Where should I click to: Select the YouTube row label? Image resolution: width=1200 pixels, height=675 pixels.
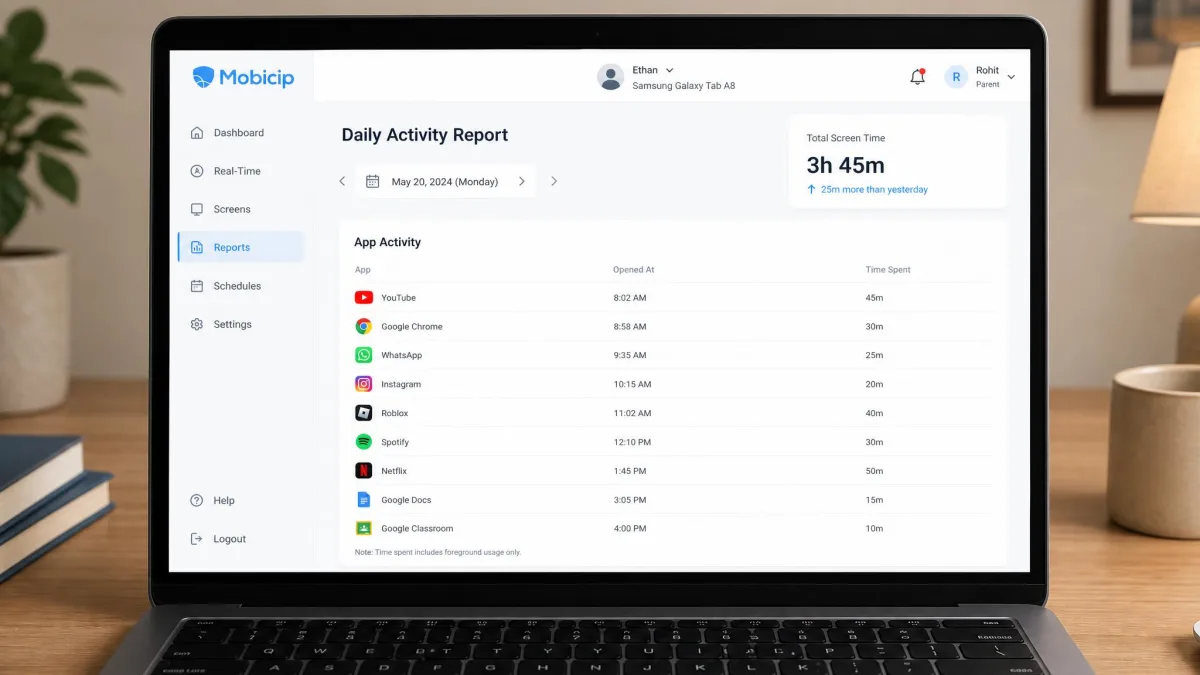(398, 298)
